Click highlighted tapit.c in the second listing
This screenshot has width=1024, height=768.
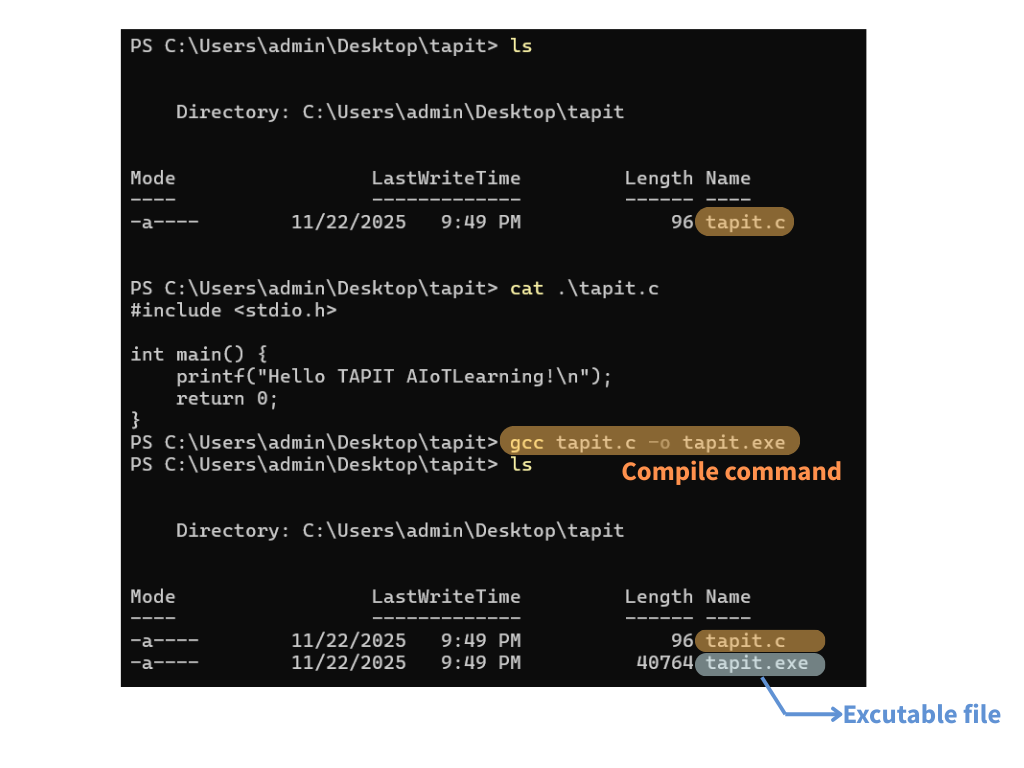pyautogui.click(x=760, y=641)
